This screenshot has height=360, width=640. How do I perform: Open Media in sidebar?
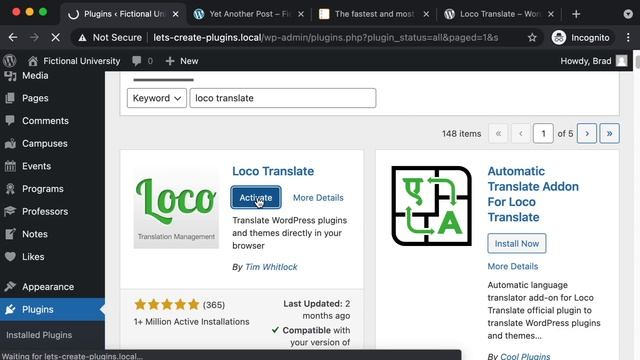[x=35, y=76]
